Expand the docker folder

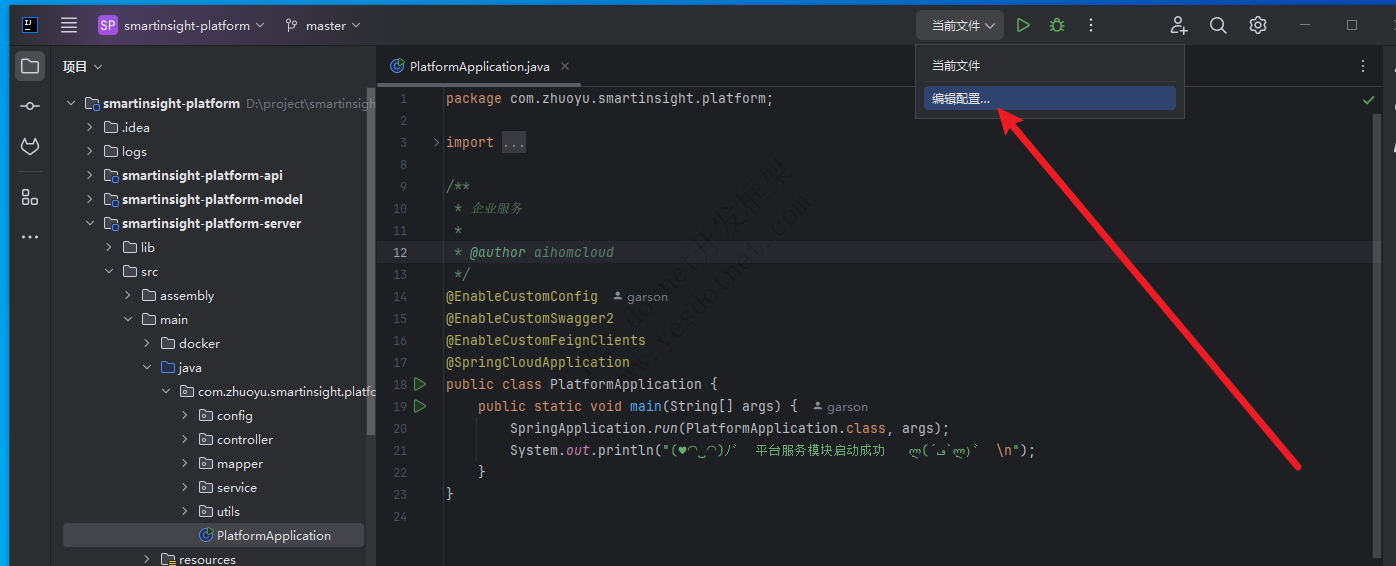[x=147, y=343]
